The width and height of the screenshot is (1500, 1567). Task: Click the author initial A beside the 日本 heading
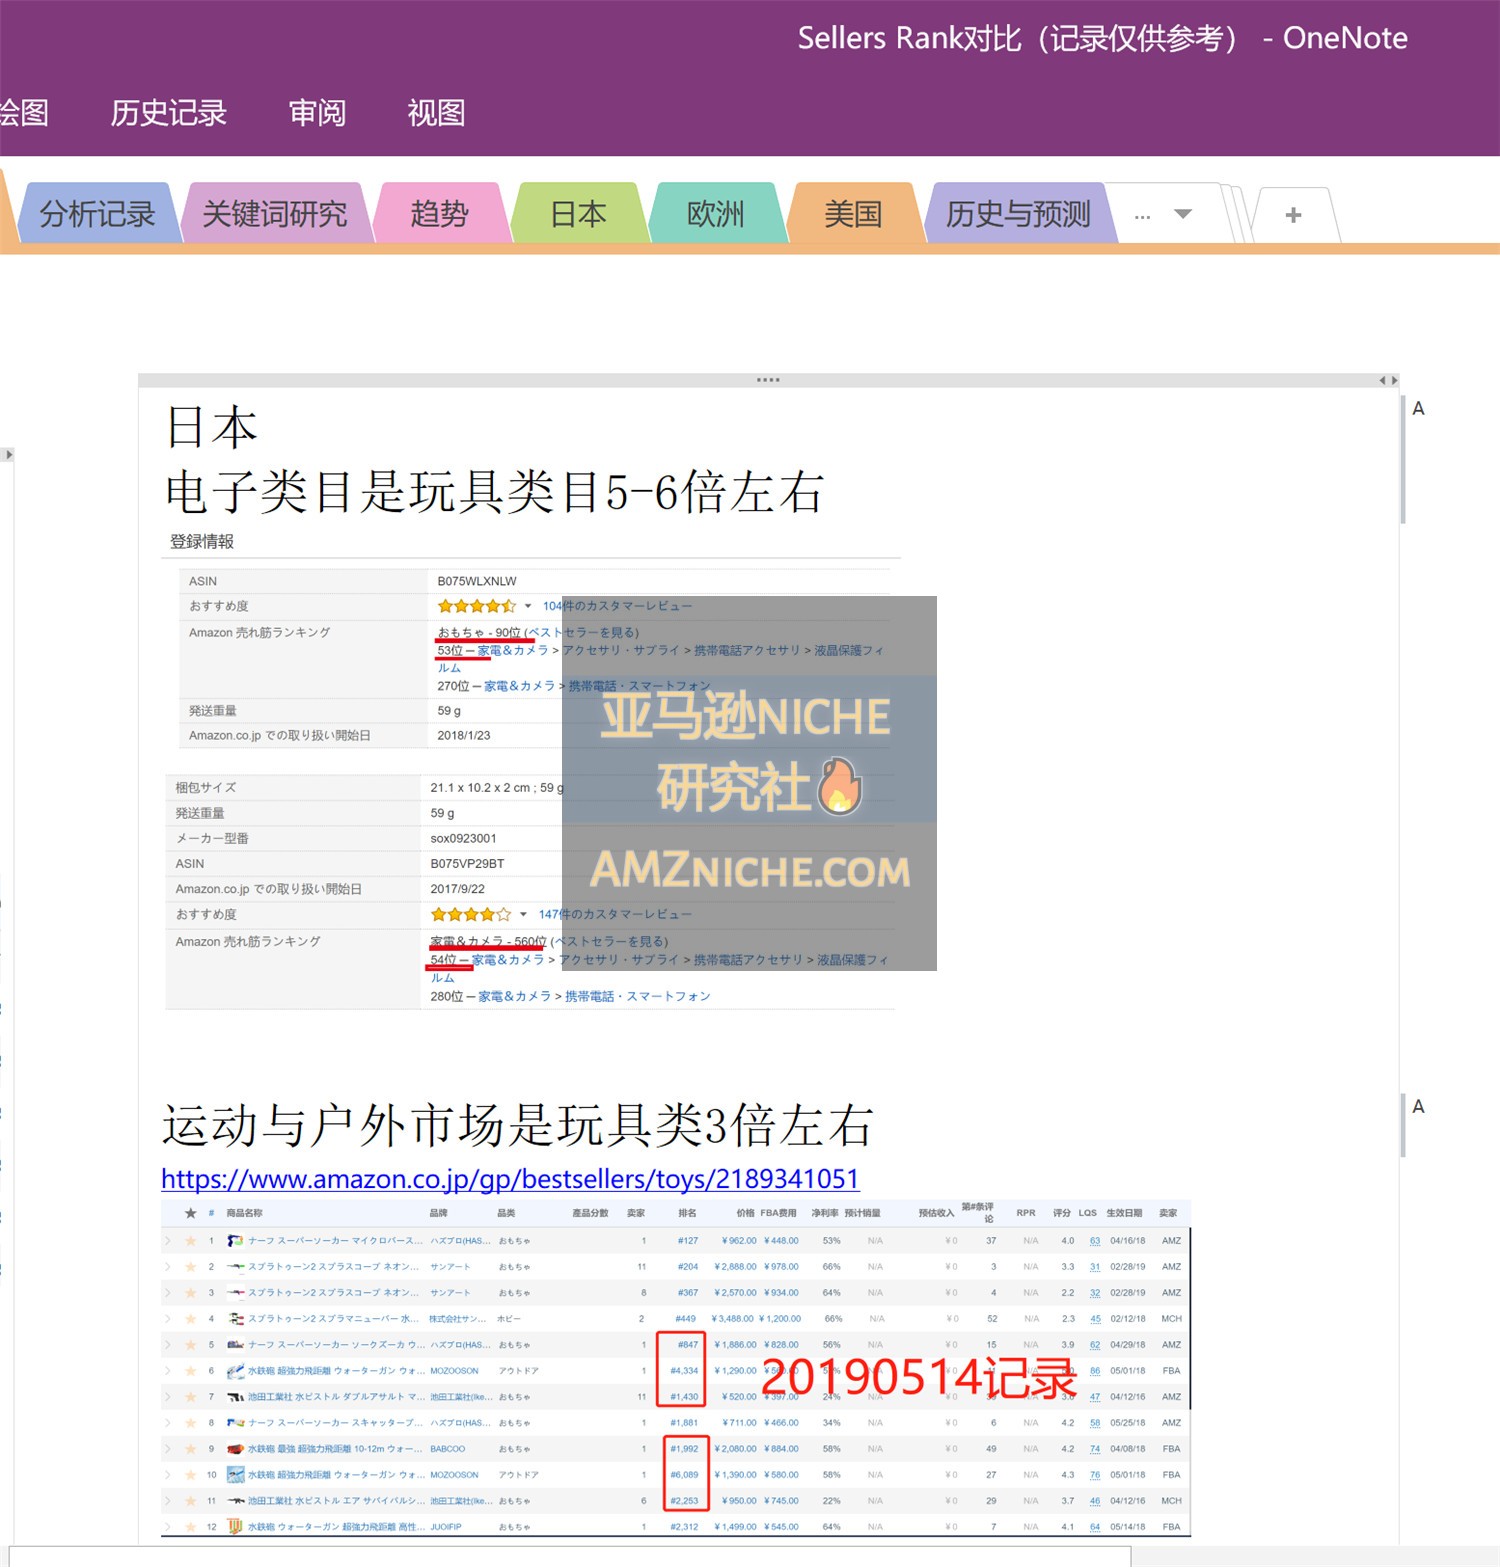(1418, 408)
